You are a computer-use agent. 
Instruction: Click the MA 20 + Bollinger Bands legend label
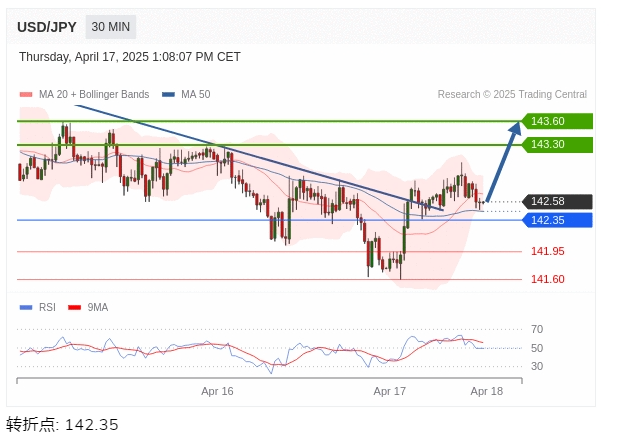(94, 94)
